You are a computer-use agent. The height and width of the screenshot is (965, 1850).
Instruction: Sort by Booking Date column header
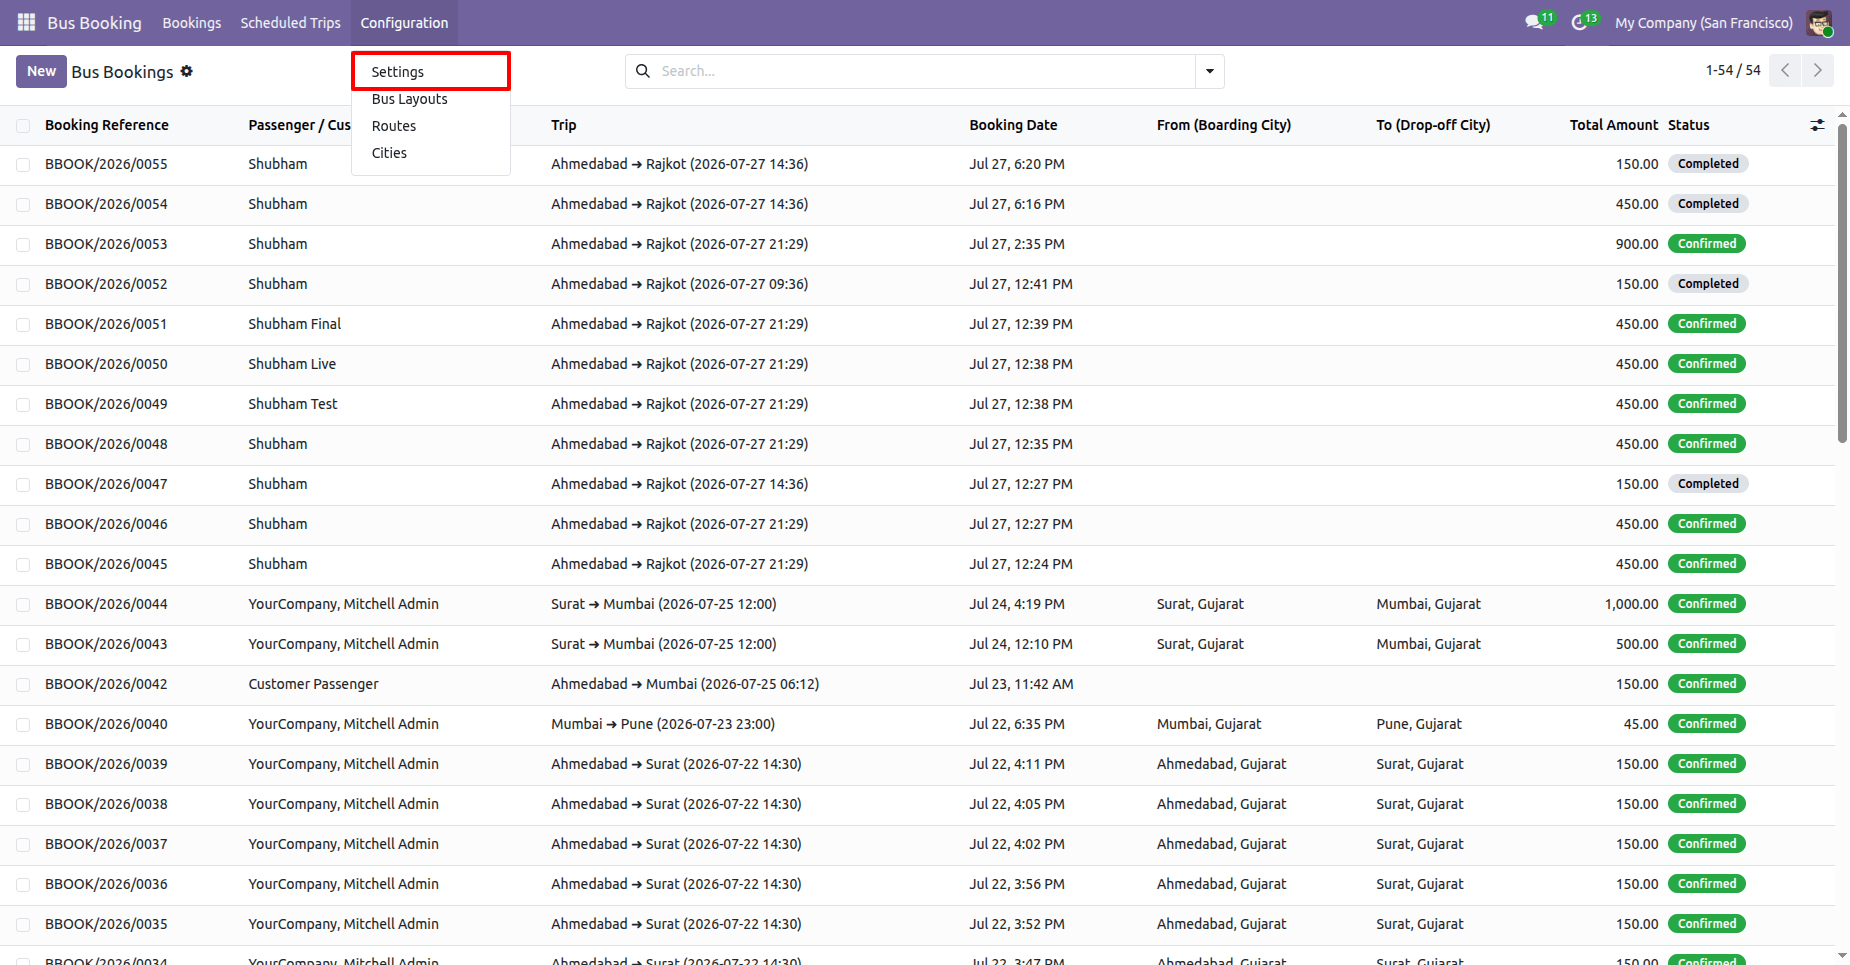[1013, 125]
